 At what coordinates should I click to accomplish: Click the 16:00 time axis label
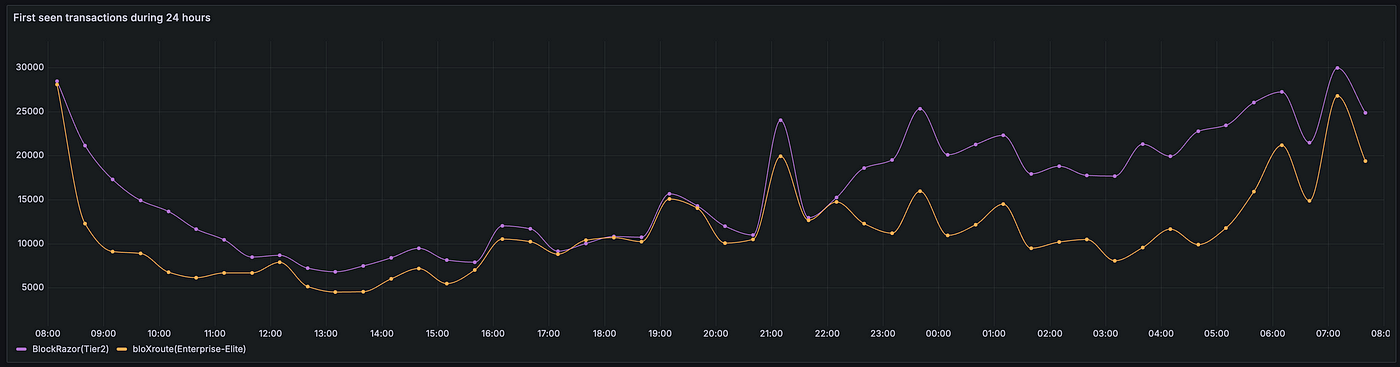tap(492, 333)
